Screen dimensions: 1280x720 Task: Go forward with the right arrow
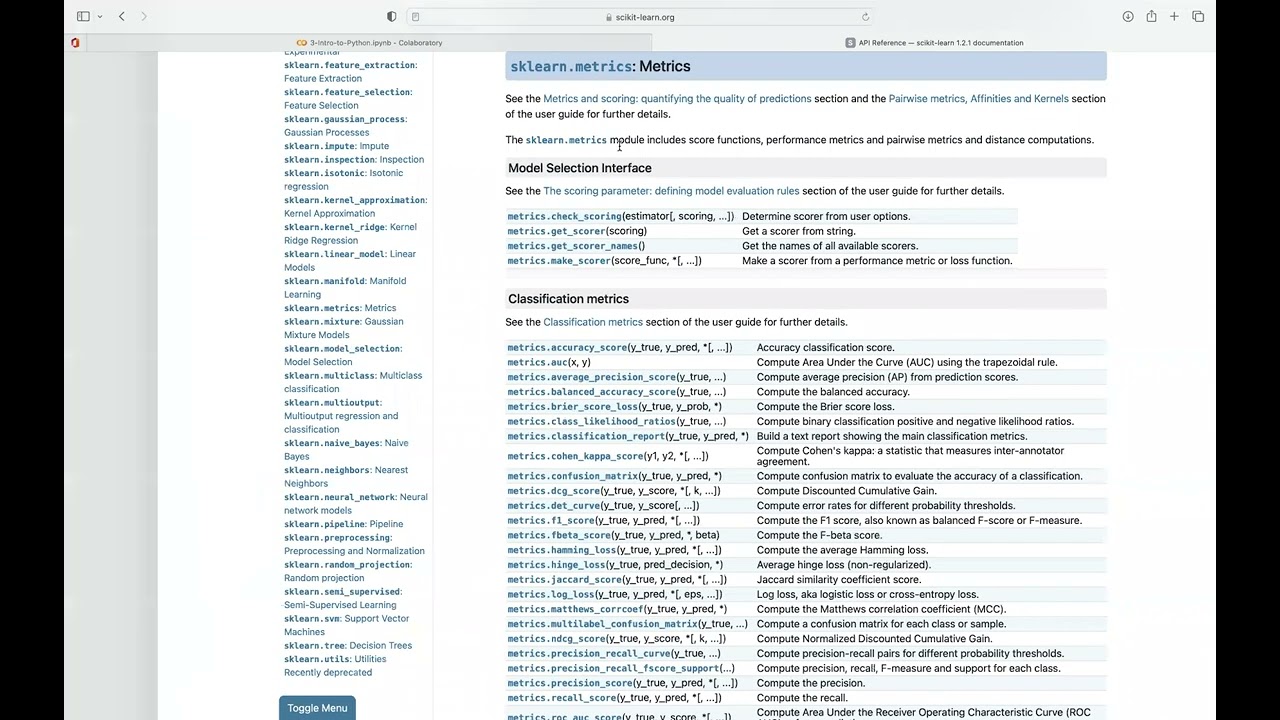tap(144, 16)
